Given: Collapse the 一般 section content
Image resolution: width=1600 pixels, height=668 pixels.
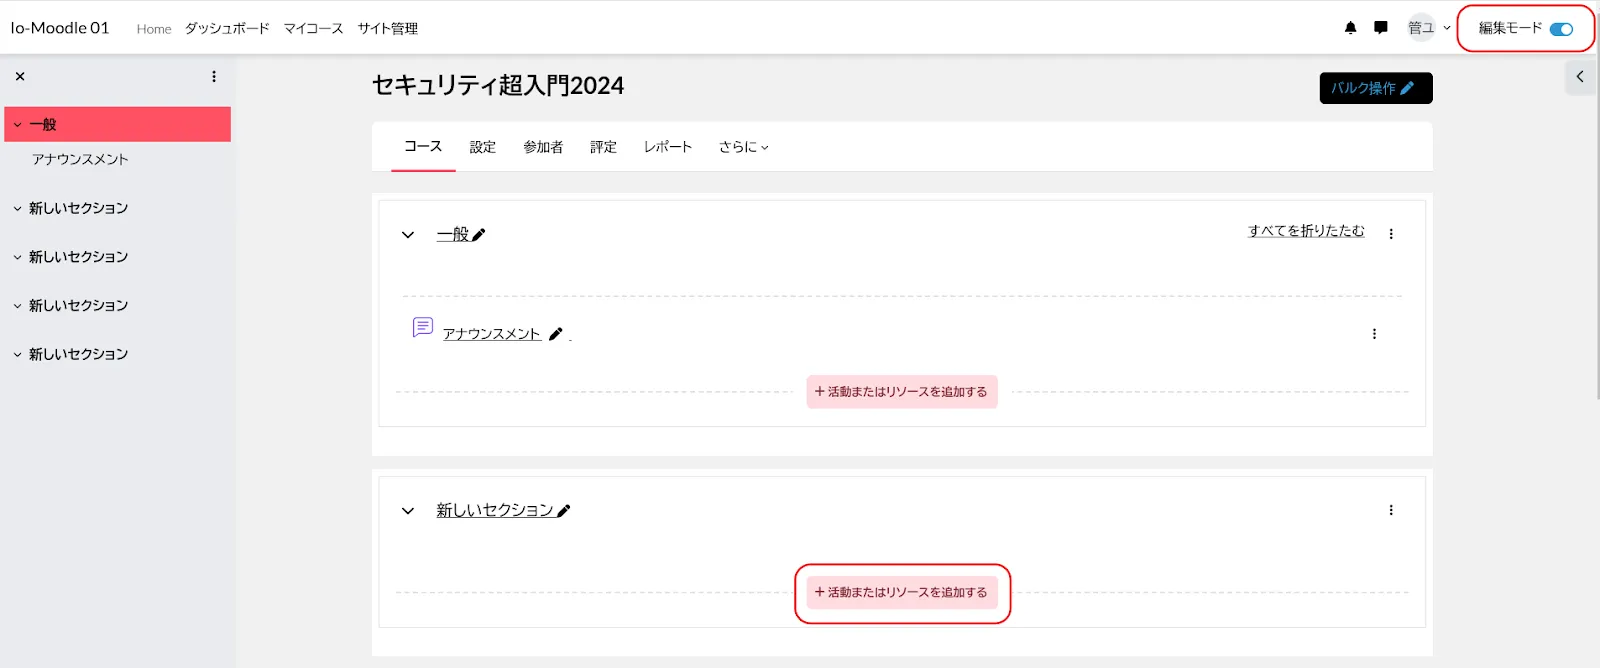Looking at the screenshot, I should point(408,235).
